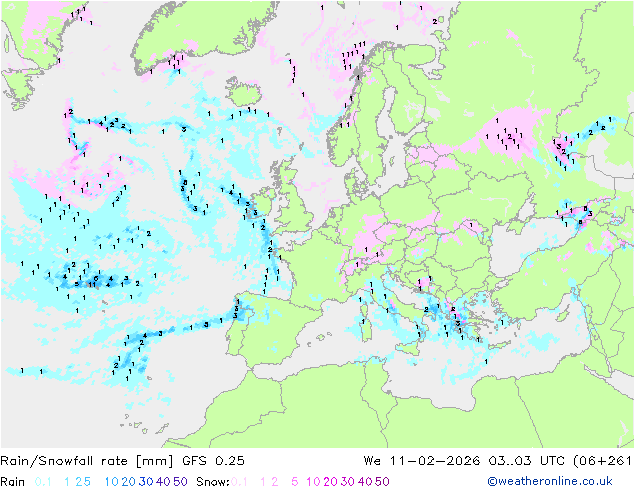Pick the Rain 50 legend color value

coord(180,482)
